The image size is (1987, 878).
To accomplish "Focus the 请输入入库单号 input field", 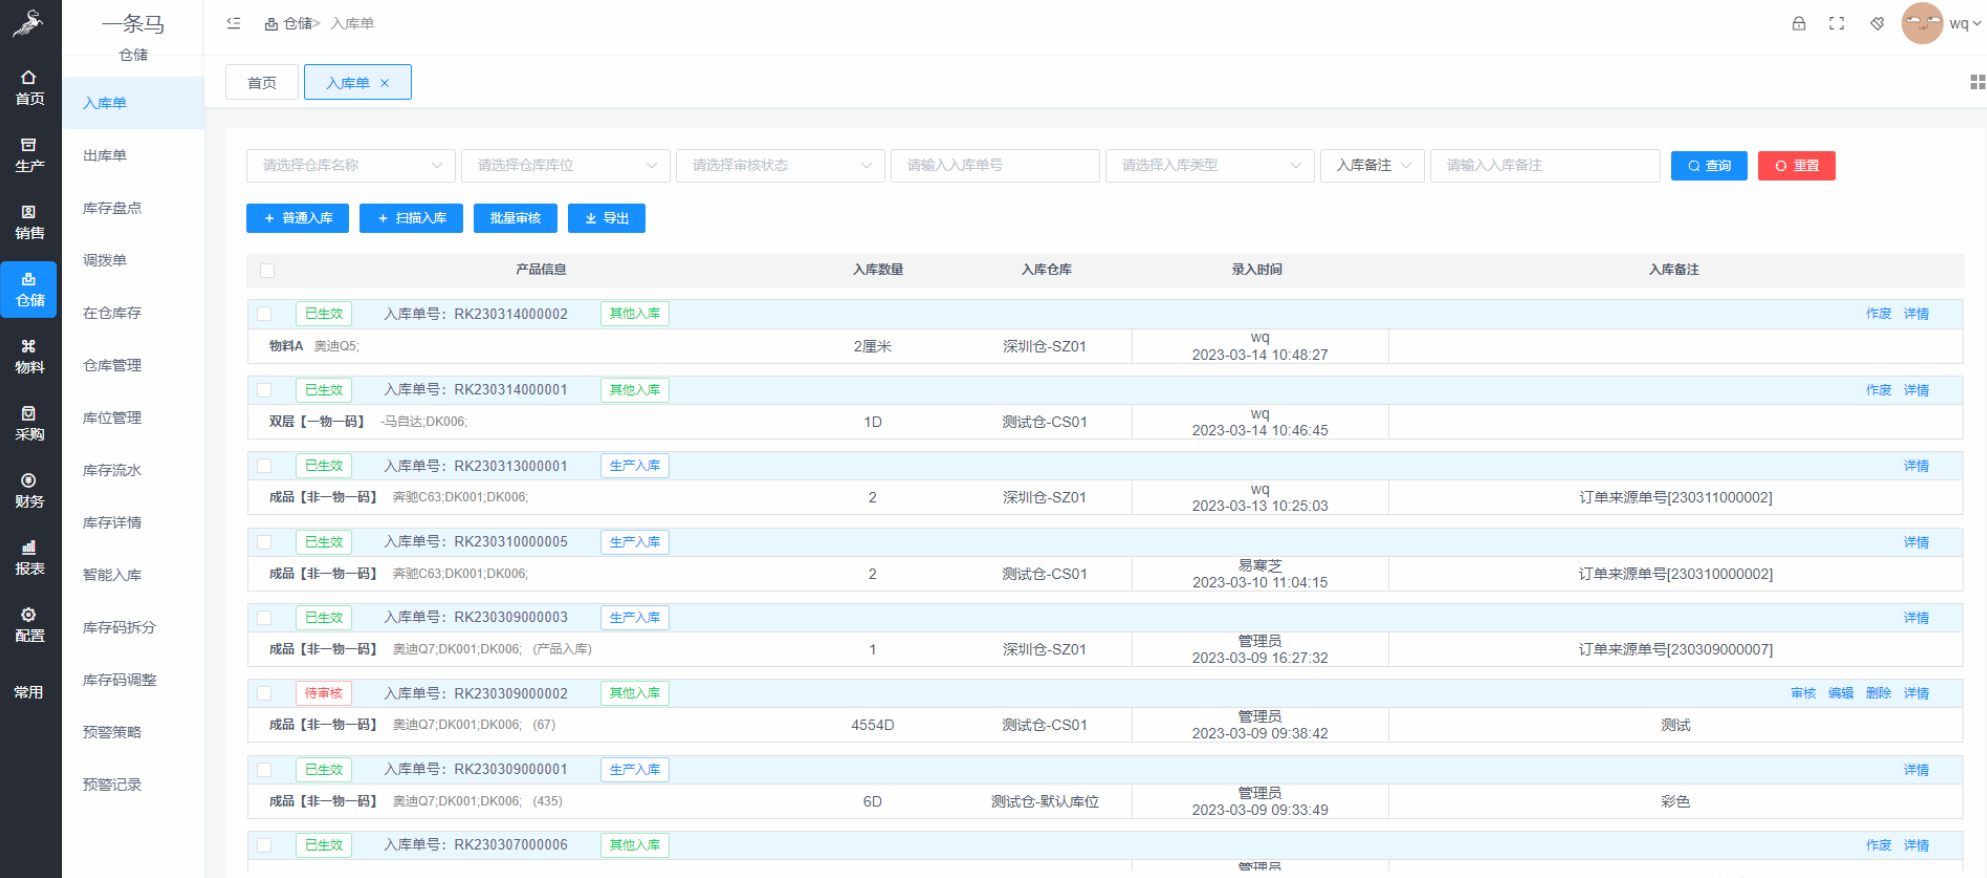I will [x=996, y=165].
